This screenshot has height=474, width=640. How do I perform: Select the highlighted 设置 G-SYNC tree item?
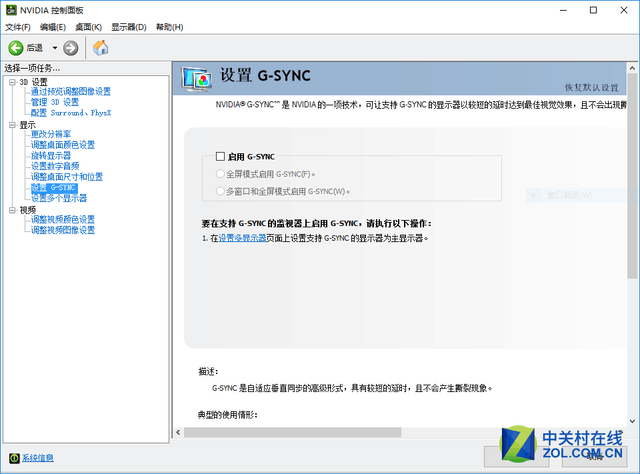(54, 187)
